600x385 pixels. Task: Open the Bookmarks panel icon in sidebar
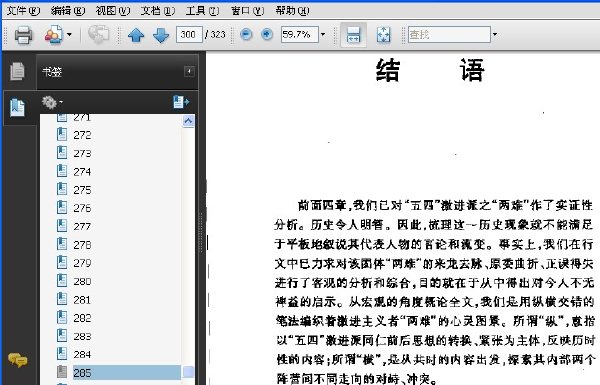coord(17,108)
